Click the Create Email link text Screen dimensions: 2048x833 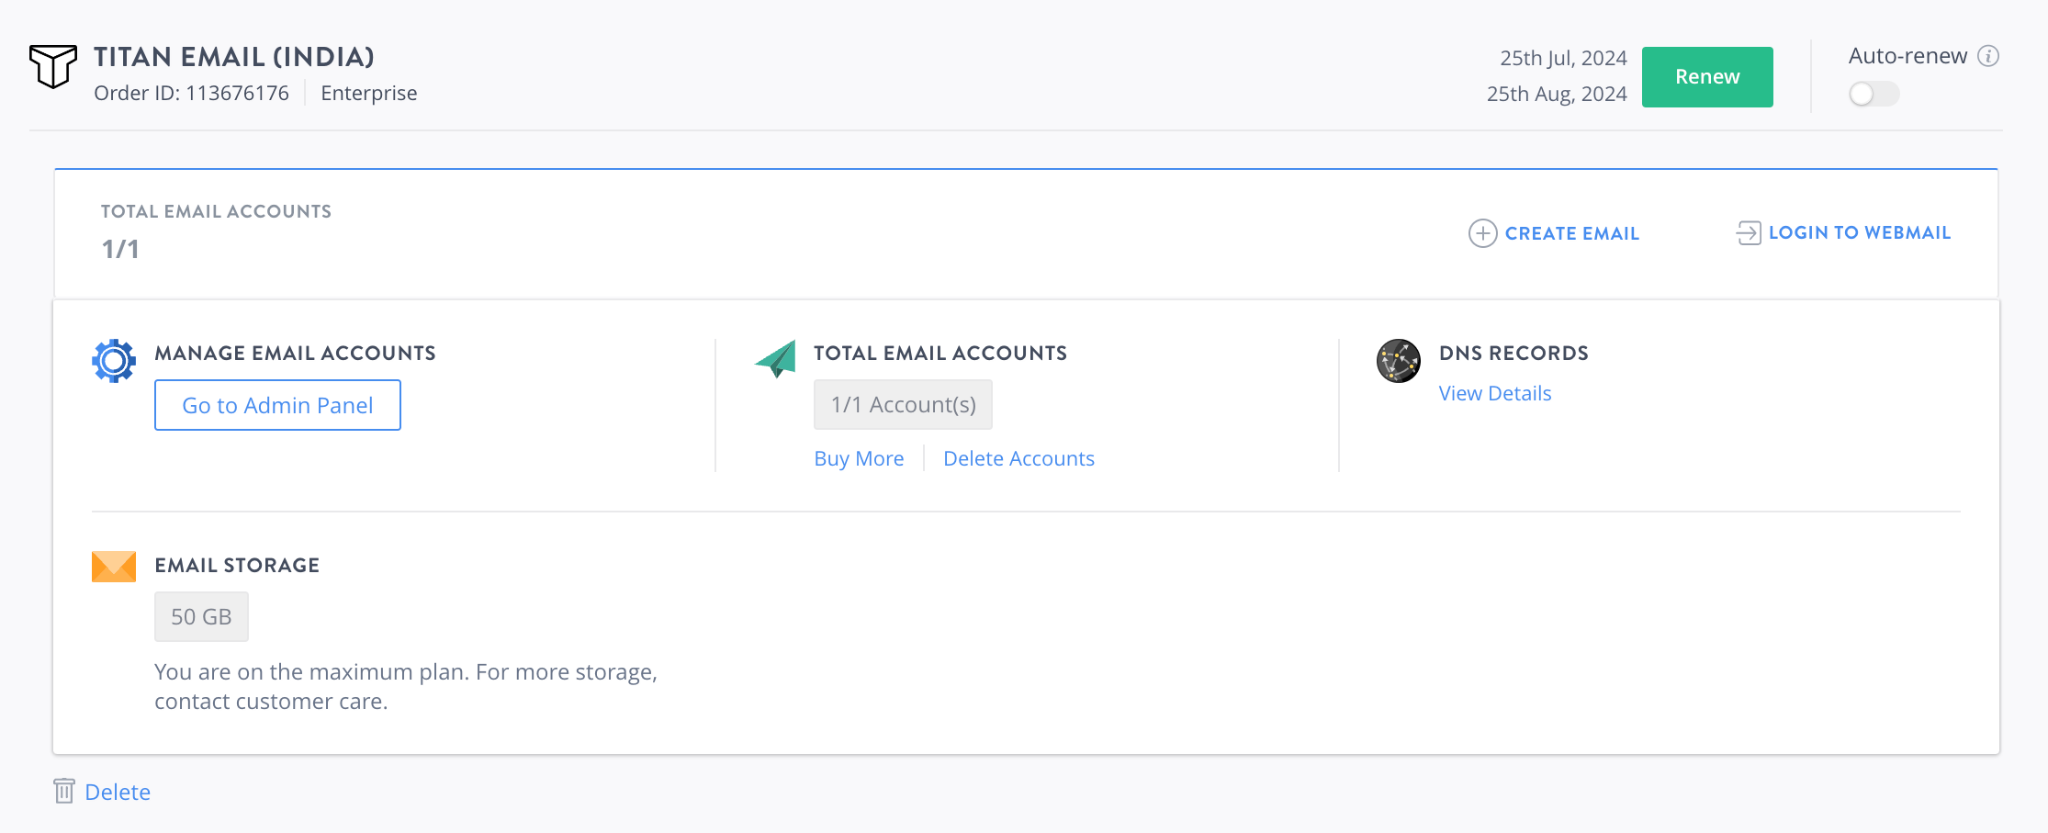coord(1571,233)
